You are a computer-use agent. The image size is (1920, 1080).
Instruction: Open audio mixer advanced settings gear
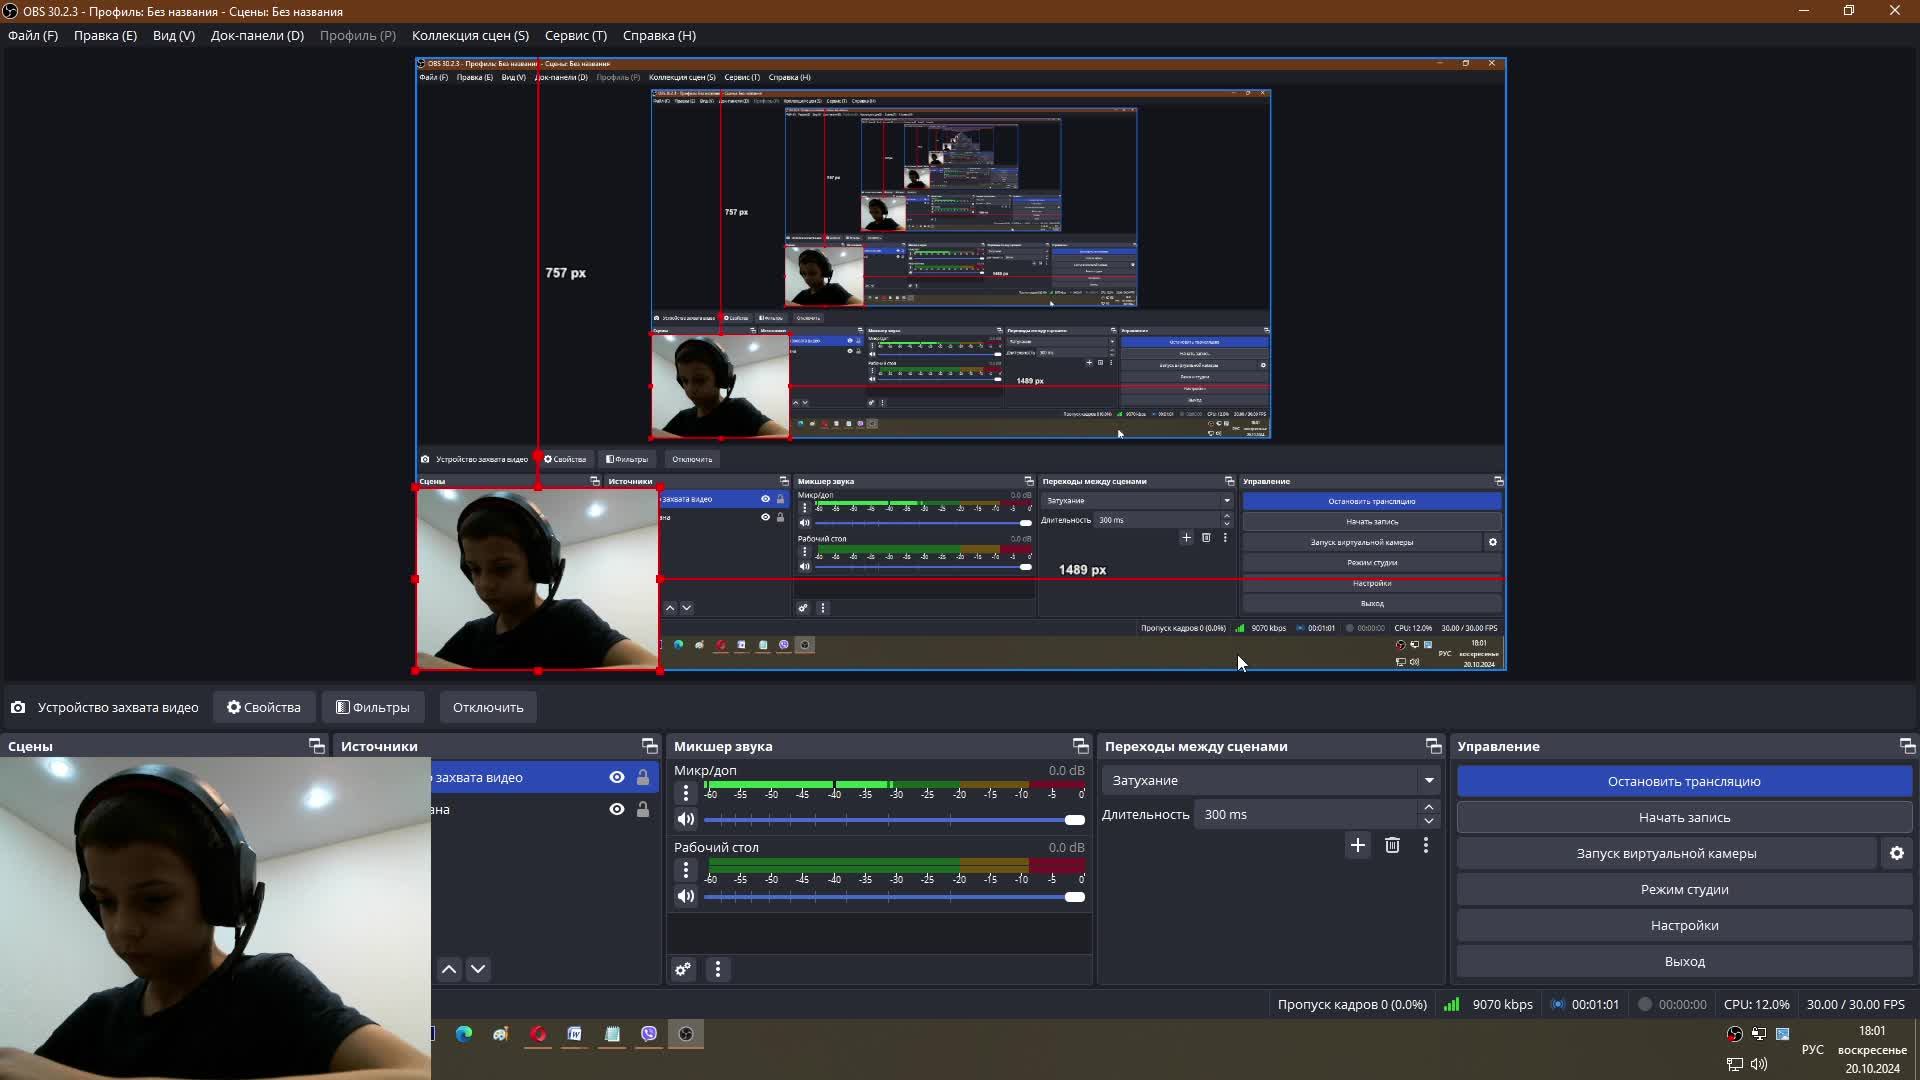(683, 969)
